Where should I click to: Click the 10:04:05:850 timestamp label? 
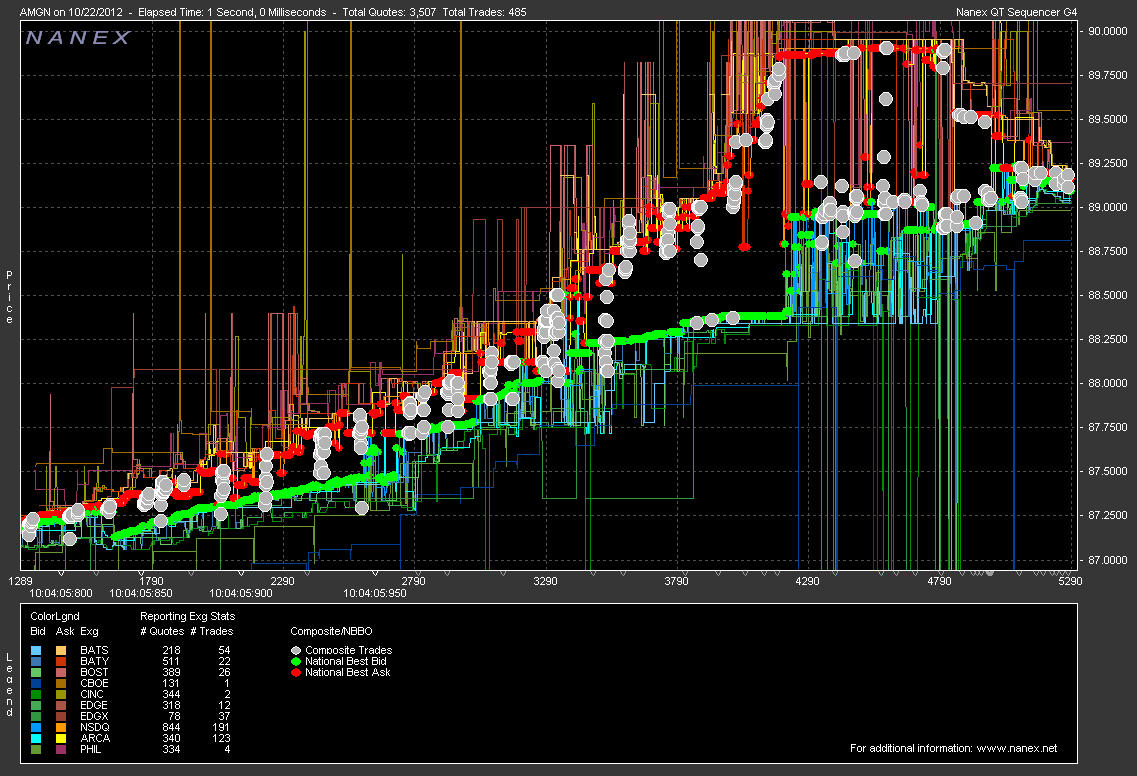[141, 593]
